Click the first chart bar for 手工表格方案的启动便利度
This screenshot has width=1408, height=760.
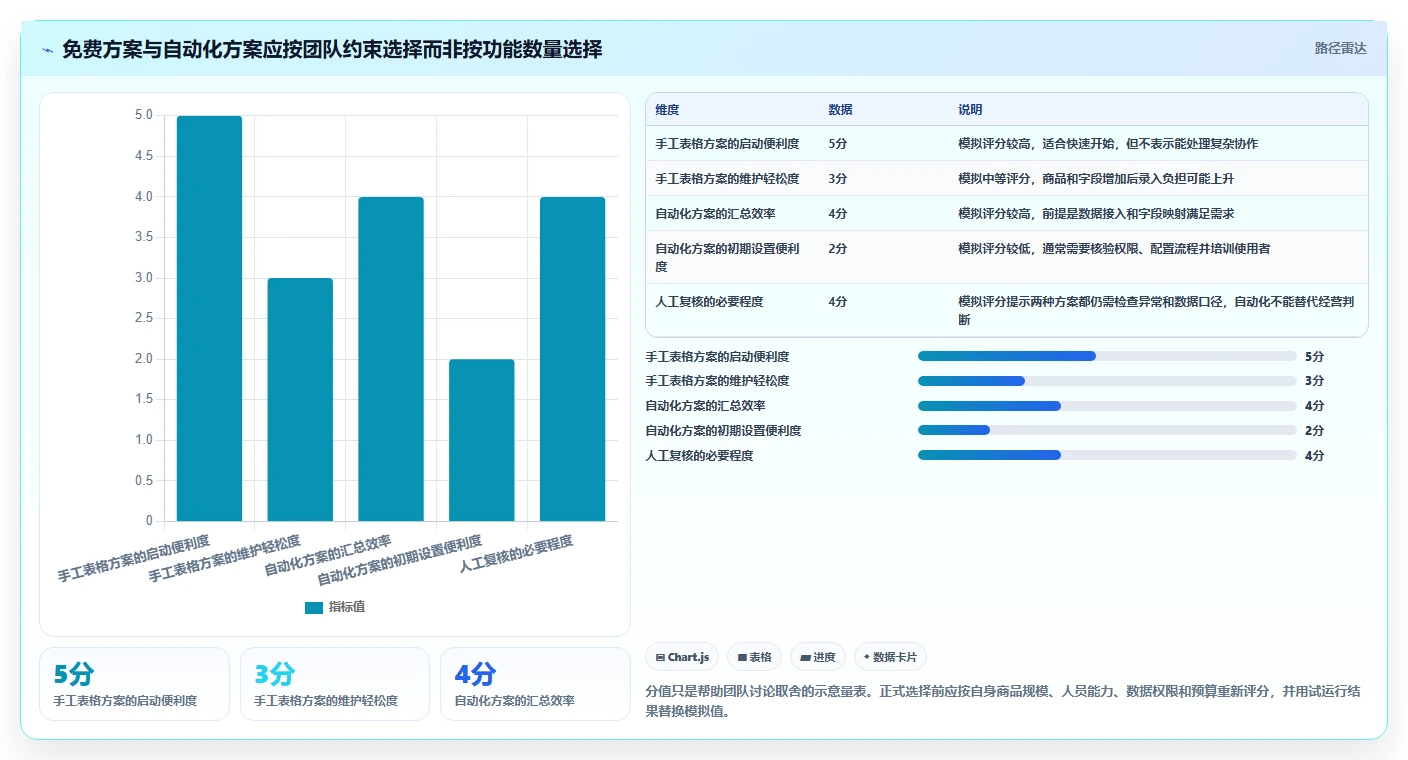coord(209,318)
